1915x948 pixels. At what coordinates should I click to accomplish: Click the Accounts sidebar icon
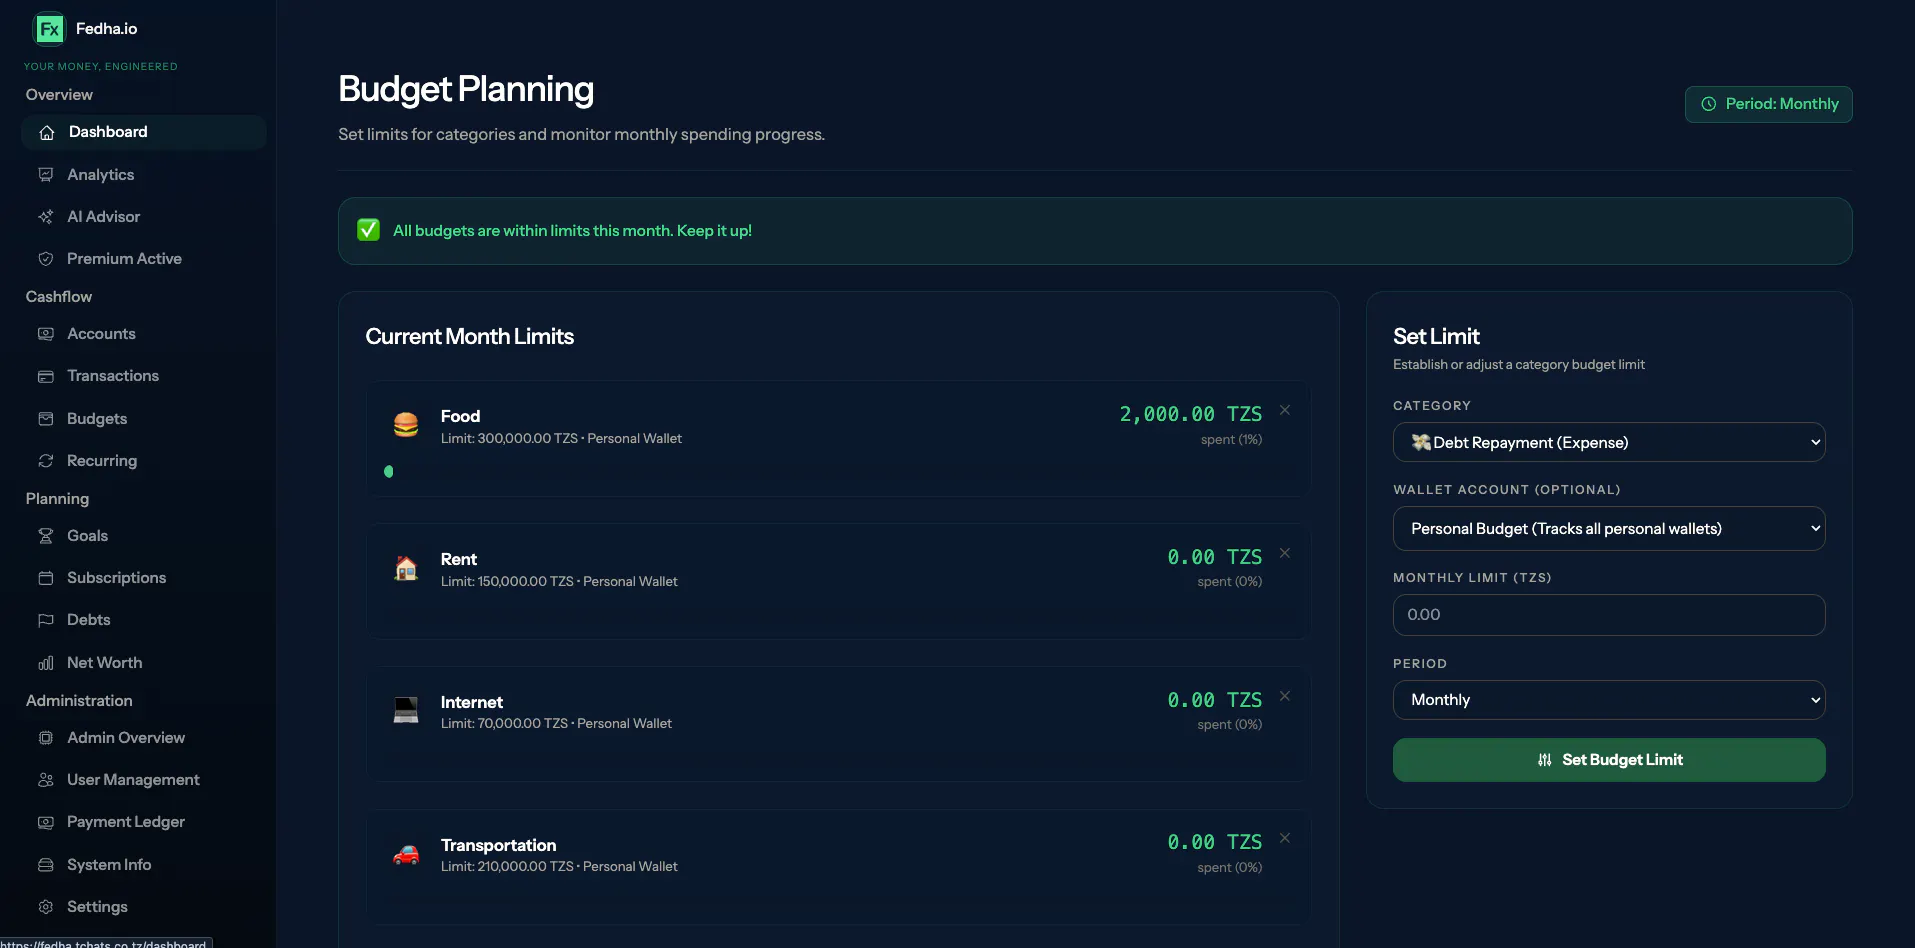(46, 334)
